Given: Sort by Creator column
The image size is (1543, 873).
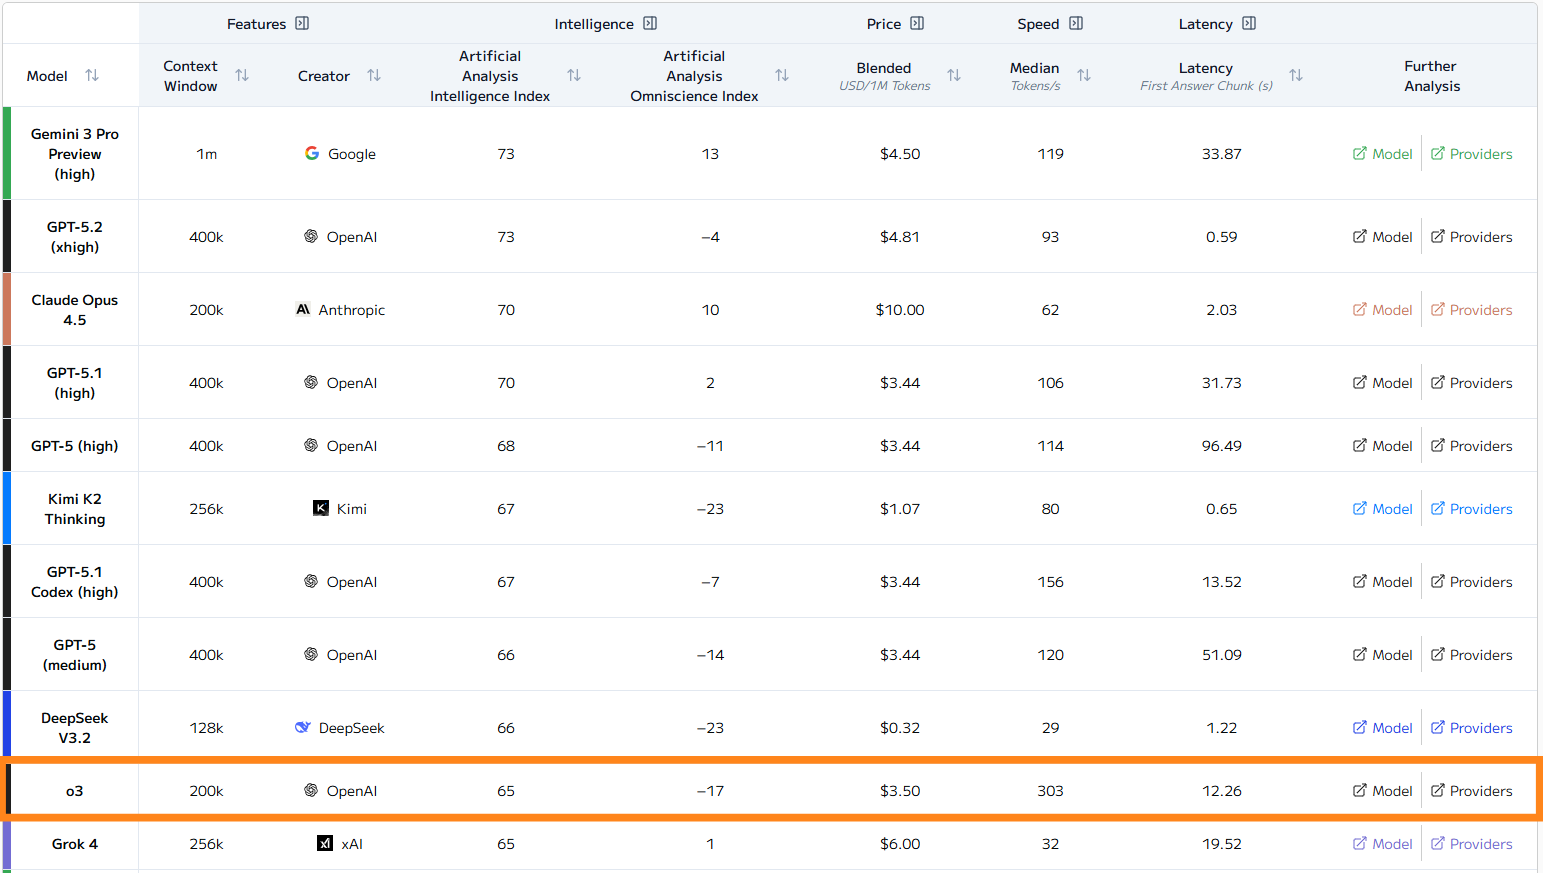Looking at the screenshot, I should (x=374, y=76).
